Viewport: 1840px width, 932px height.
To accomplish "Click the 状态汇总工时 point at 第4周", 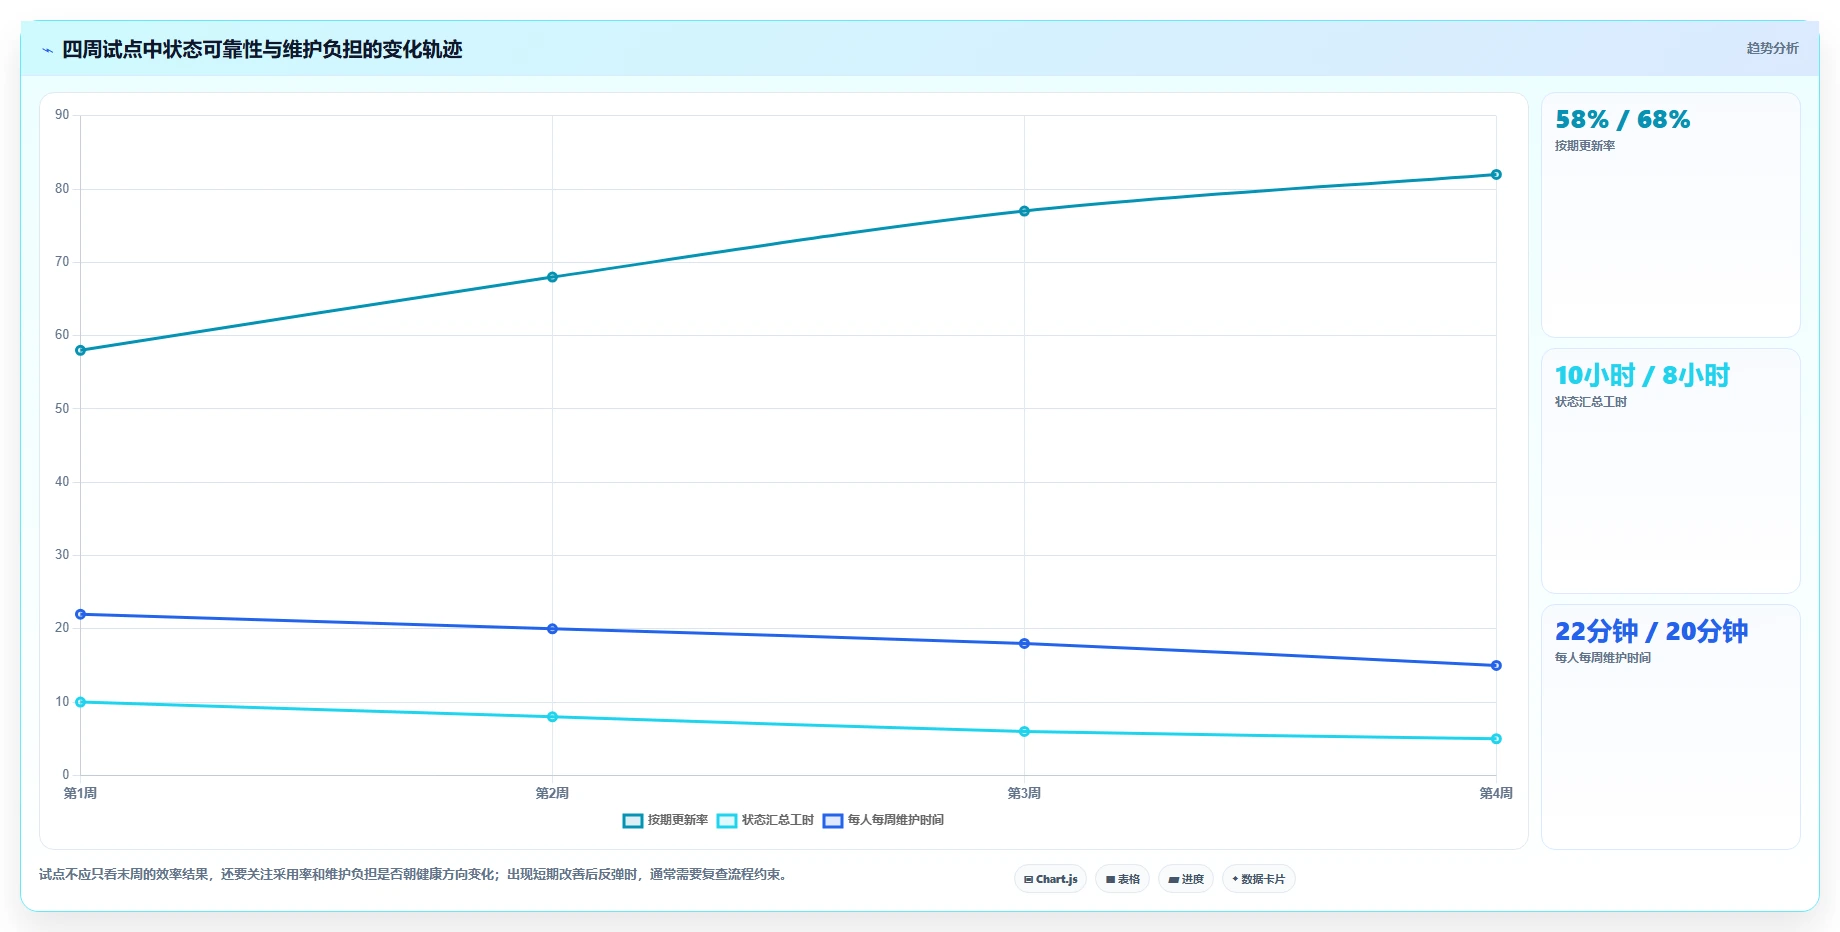I will 1496,739.
